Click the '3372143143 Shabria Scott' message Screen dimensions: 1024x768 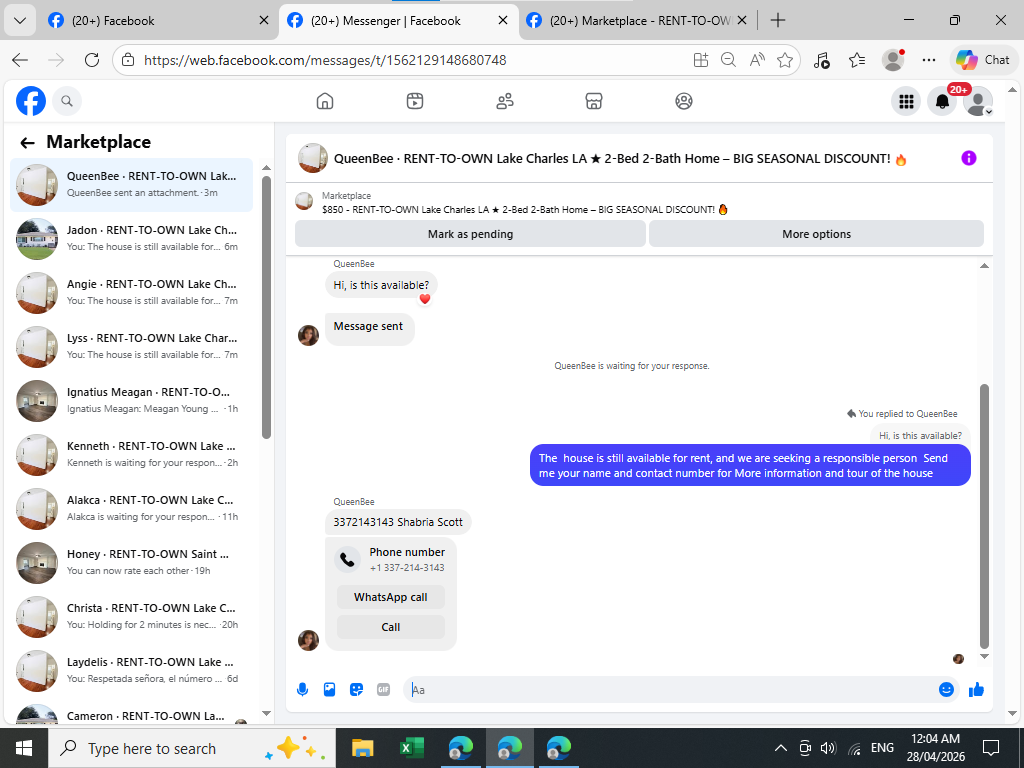[x=398, y=522]
